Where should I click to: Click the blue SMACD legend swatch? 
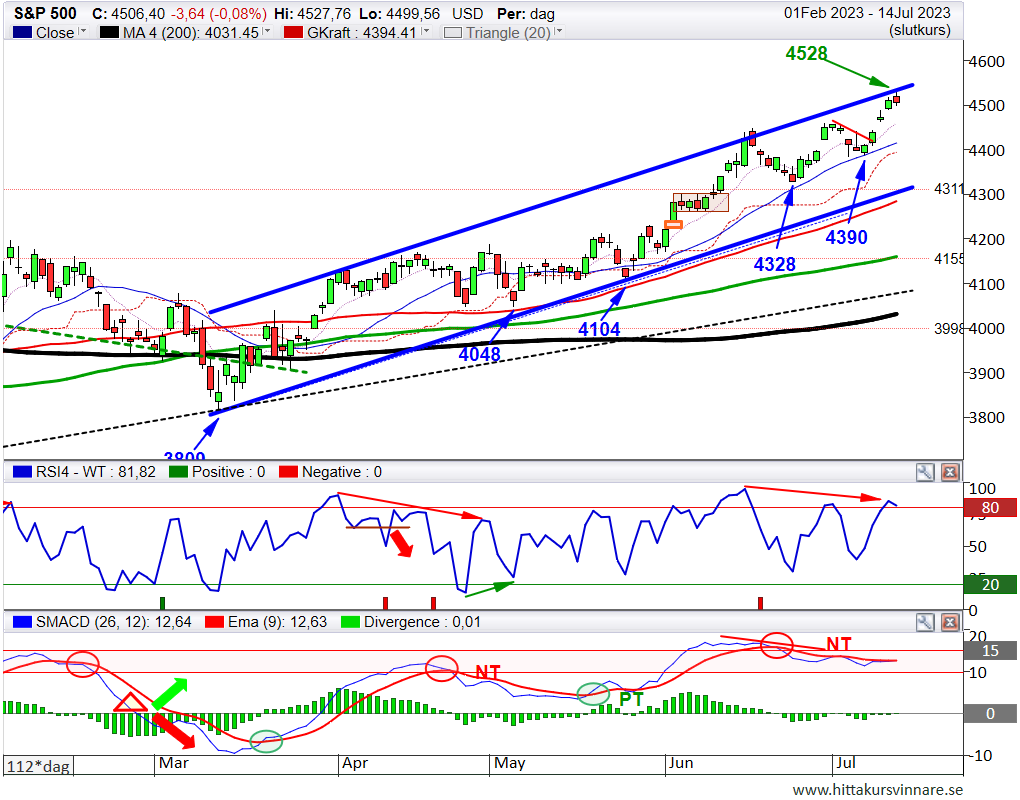(x=22, y=622)
